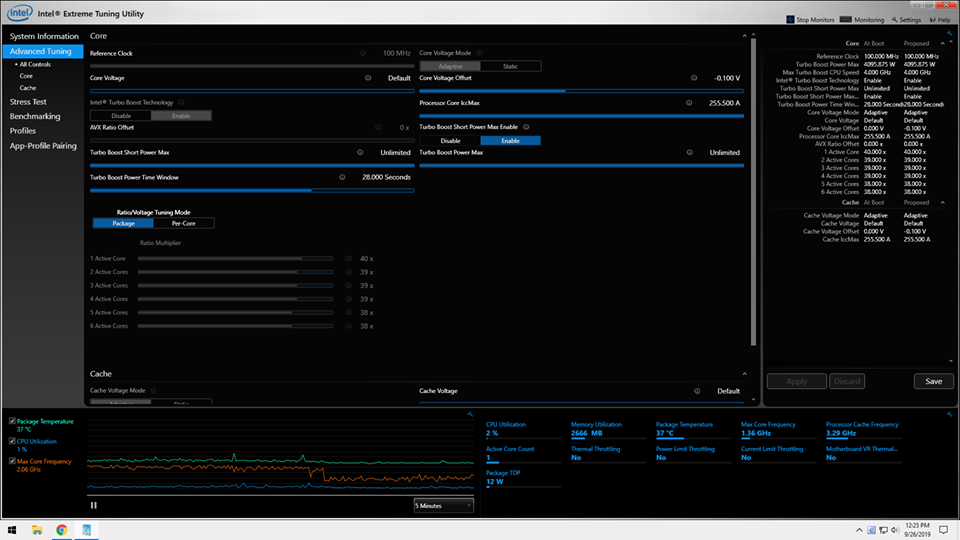Open Chrome from the taskbar
Viewport: 960px width, 540px height.
[61, 530]
